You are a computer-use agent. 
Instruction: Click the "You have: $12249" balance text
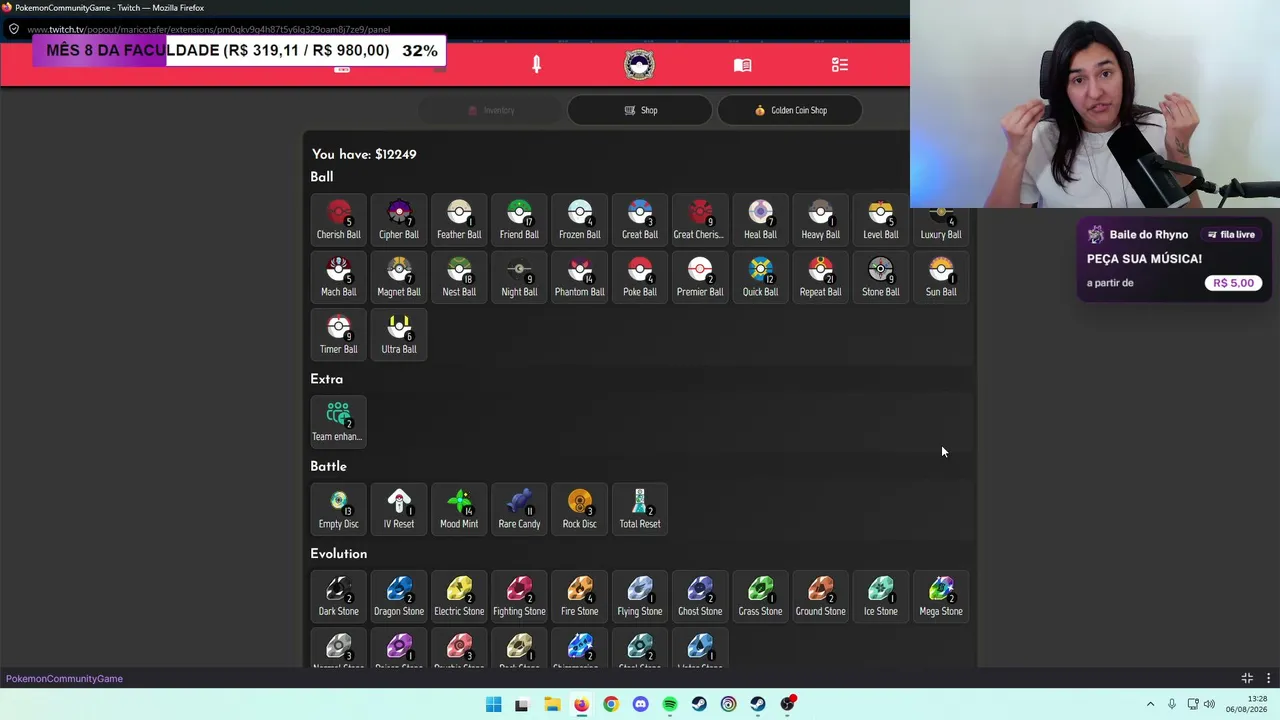click(364, 154)
